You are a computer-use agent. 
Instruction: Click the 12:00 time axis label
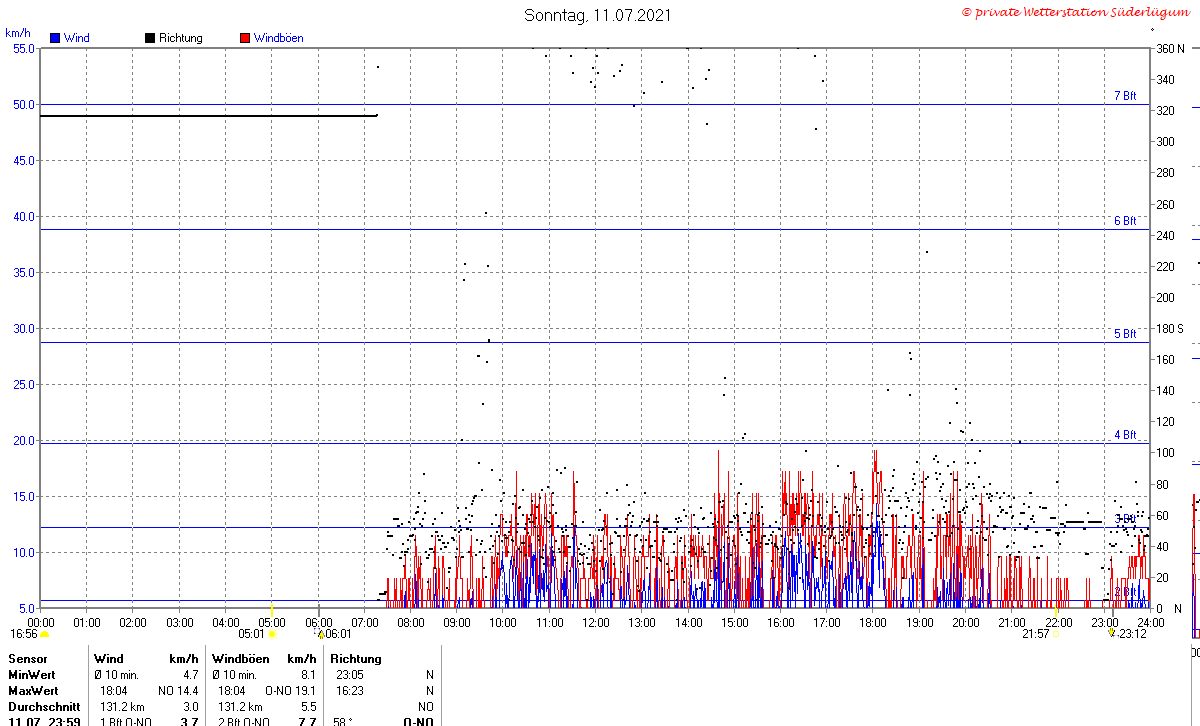(596, 622)
